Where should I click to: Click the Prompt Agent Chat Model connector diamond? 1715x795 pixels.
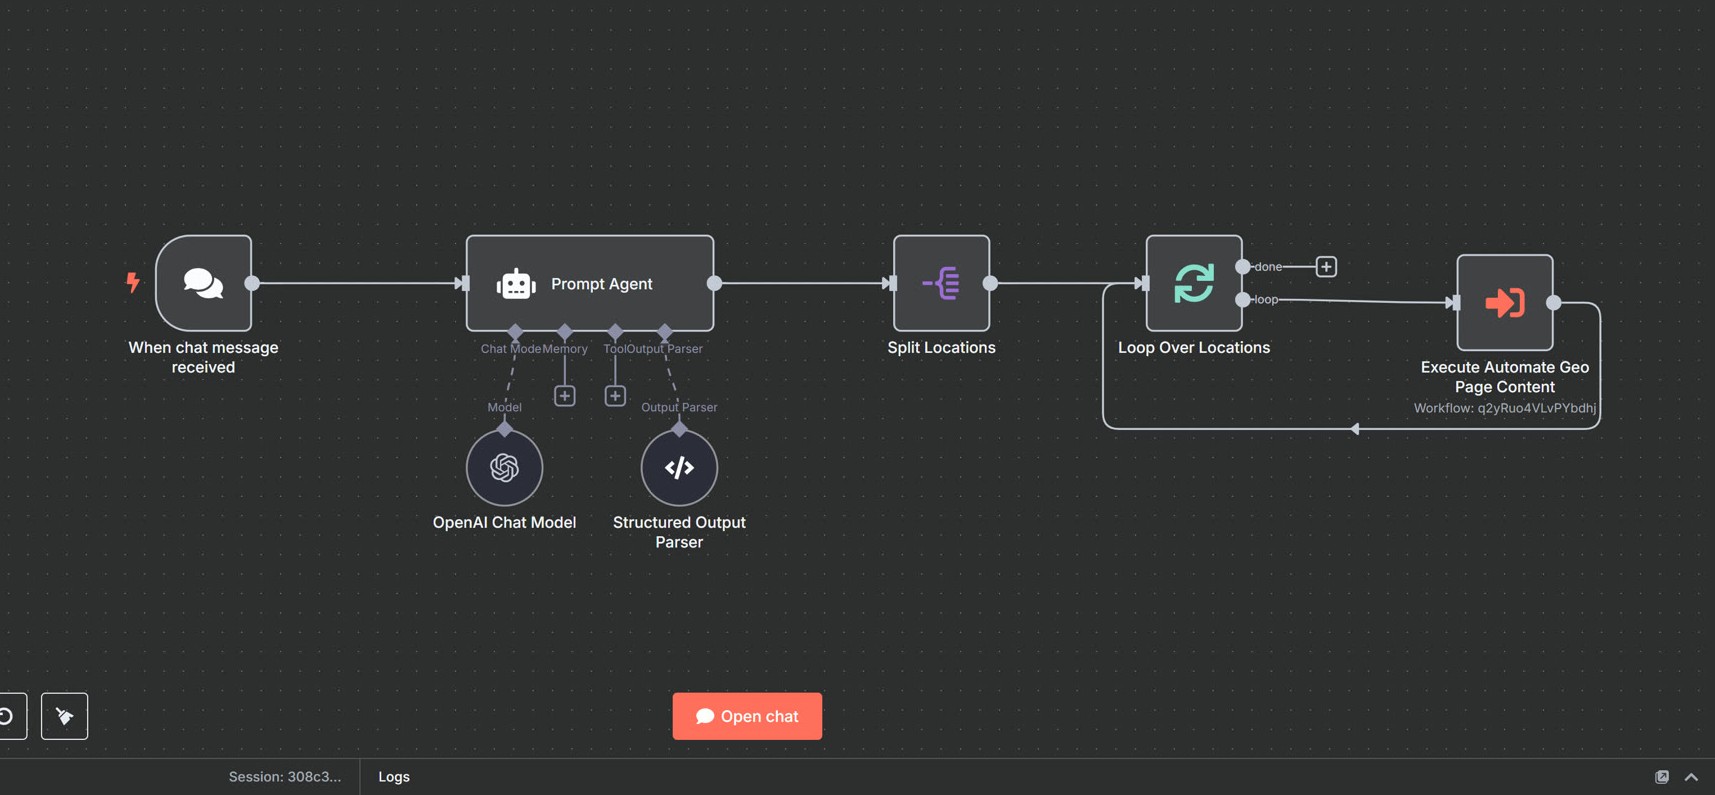click(515, 331)
